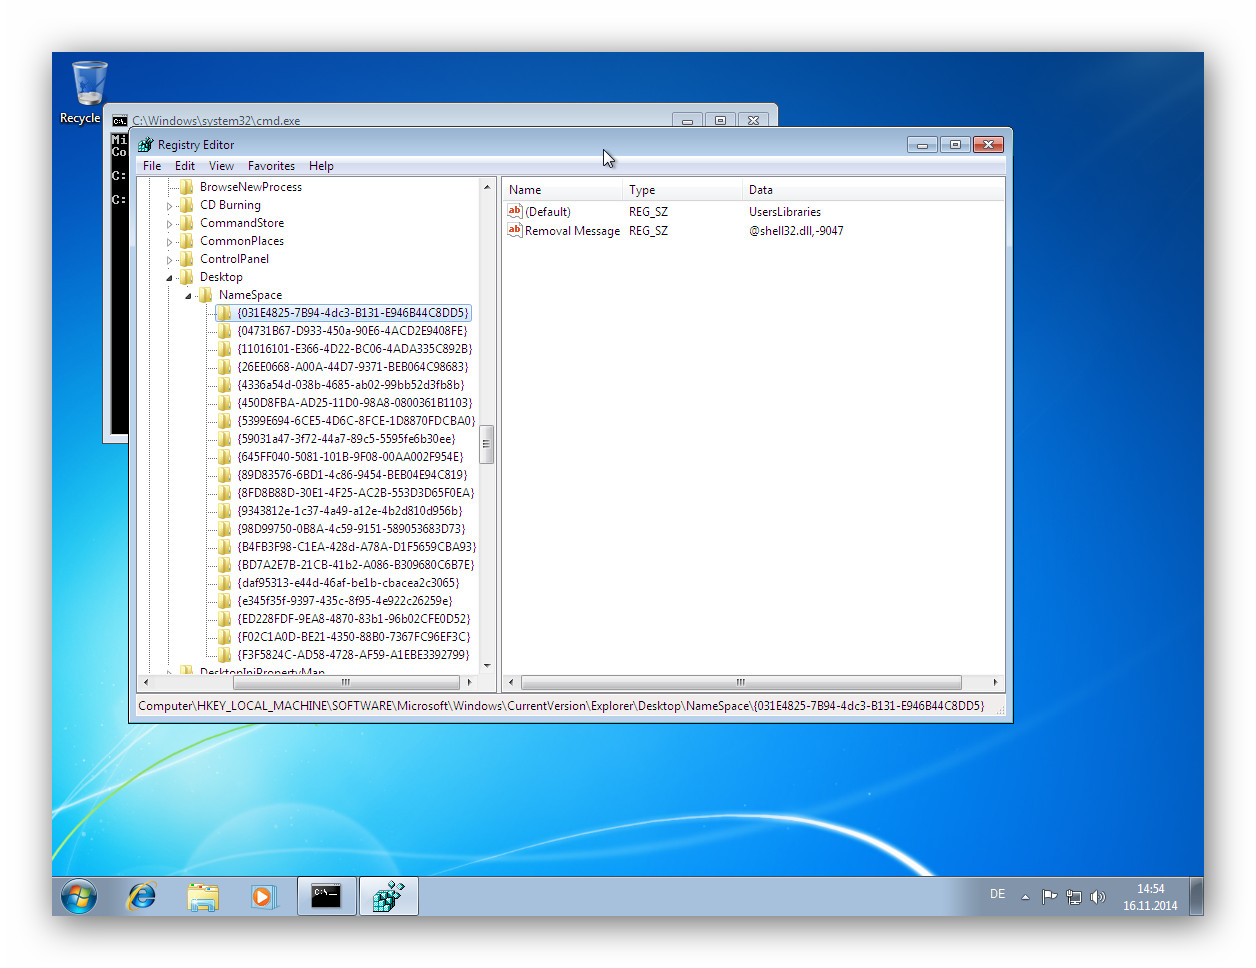Screen dimensions: 1256x968
Task: Click Registry Editor taskbar button
Action: click(x=388, y=896)
